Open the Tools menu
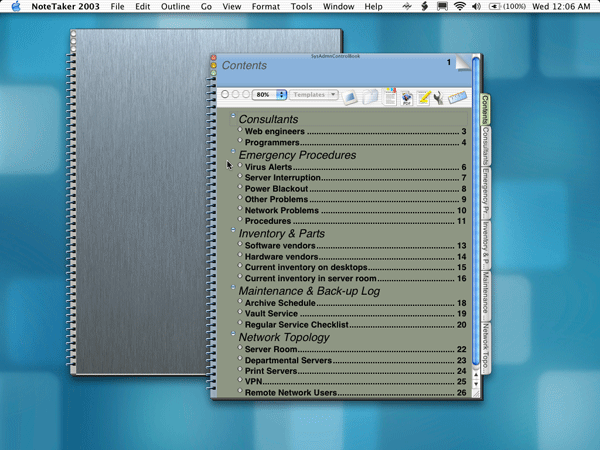This screenshot has height=450, width=600. pos(301,7)
